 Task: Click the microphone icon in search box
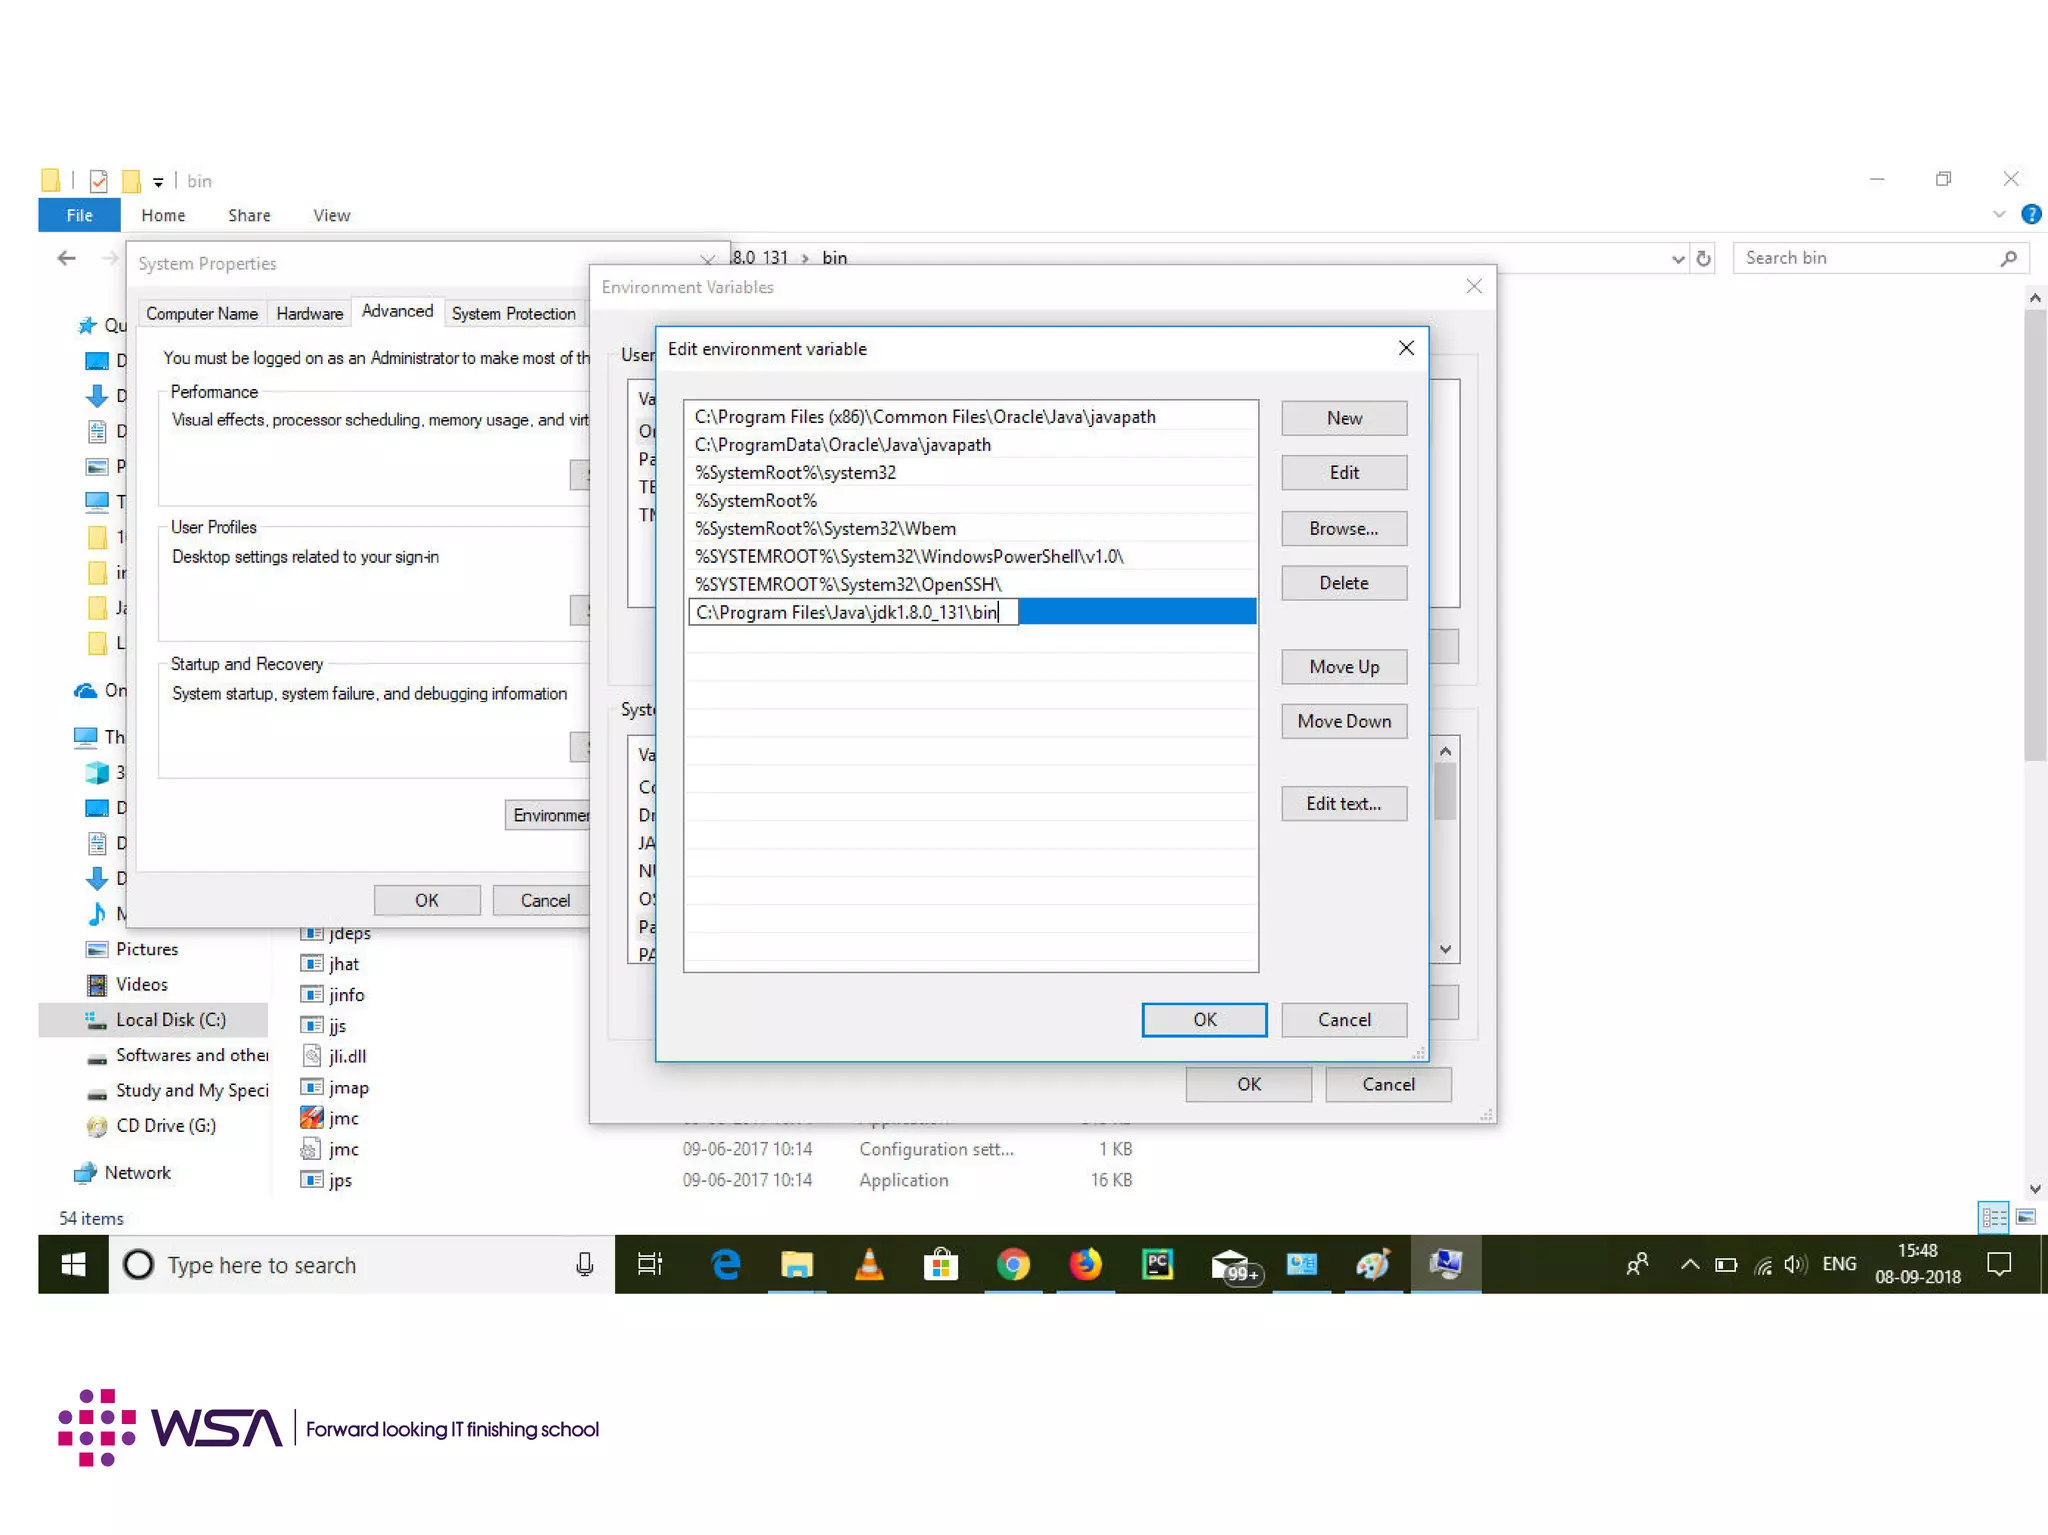pos(585,1264)
